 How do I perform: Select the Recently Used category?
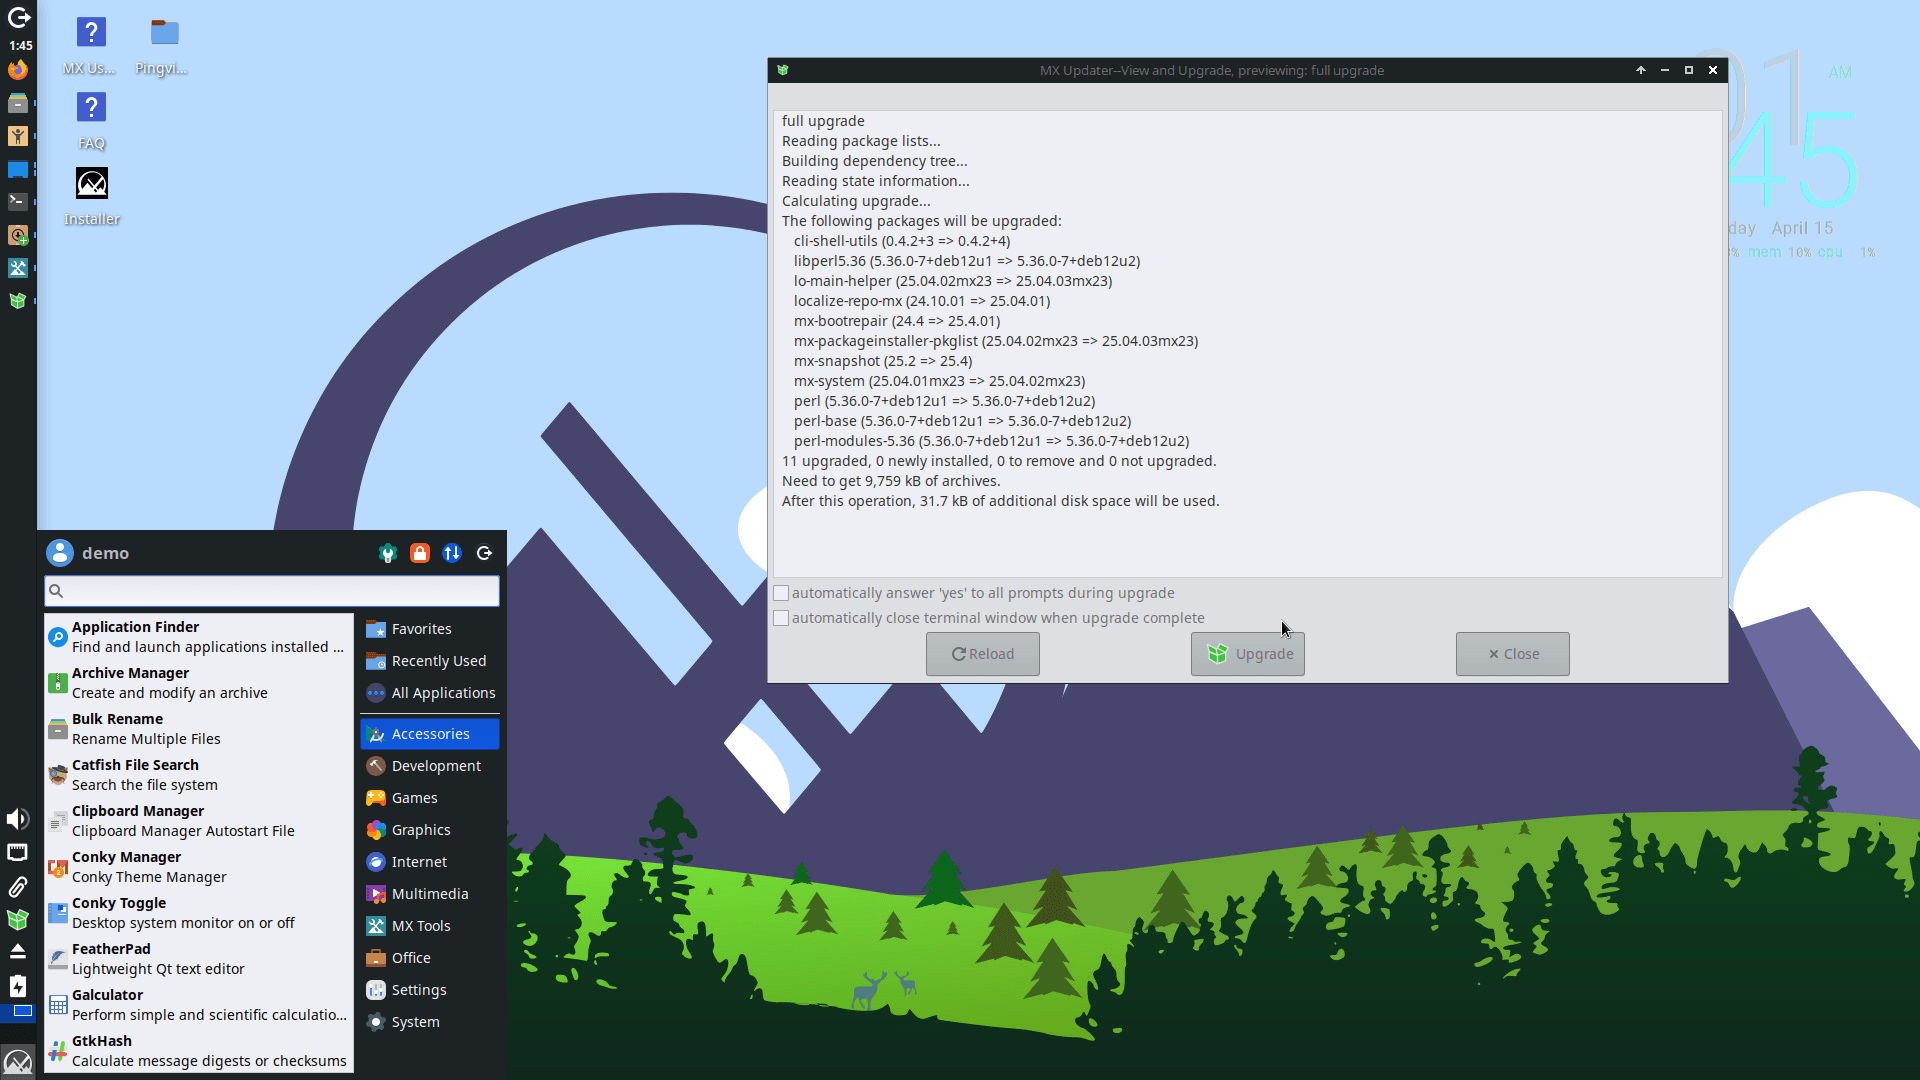430,661
